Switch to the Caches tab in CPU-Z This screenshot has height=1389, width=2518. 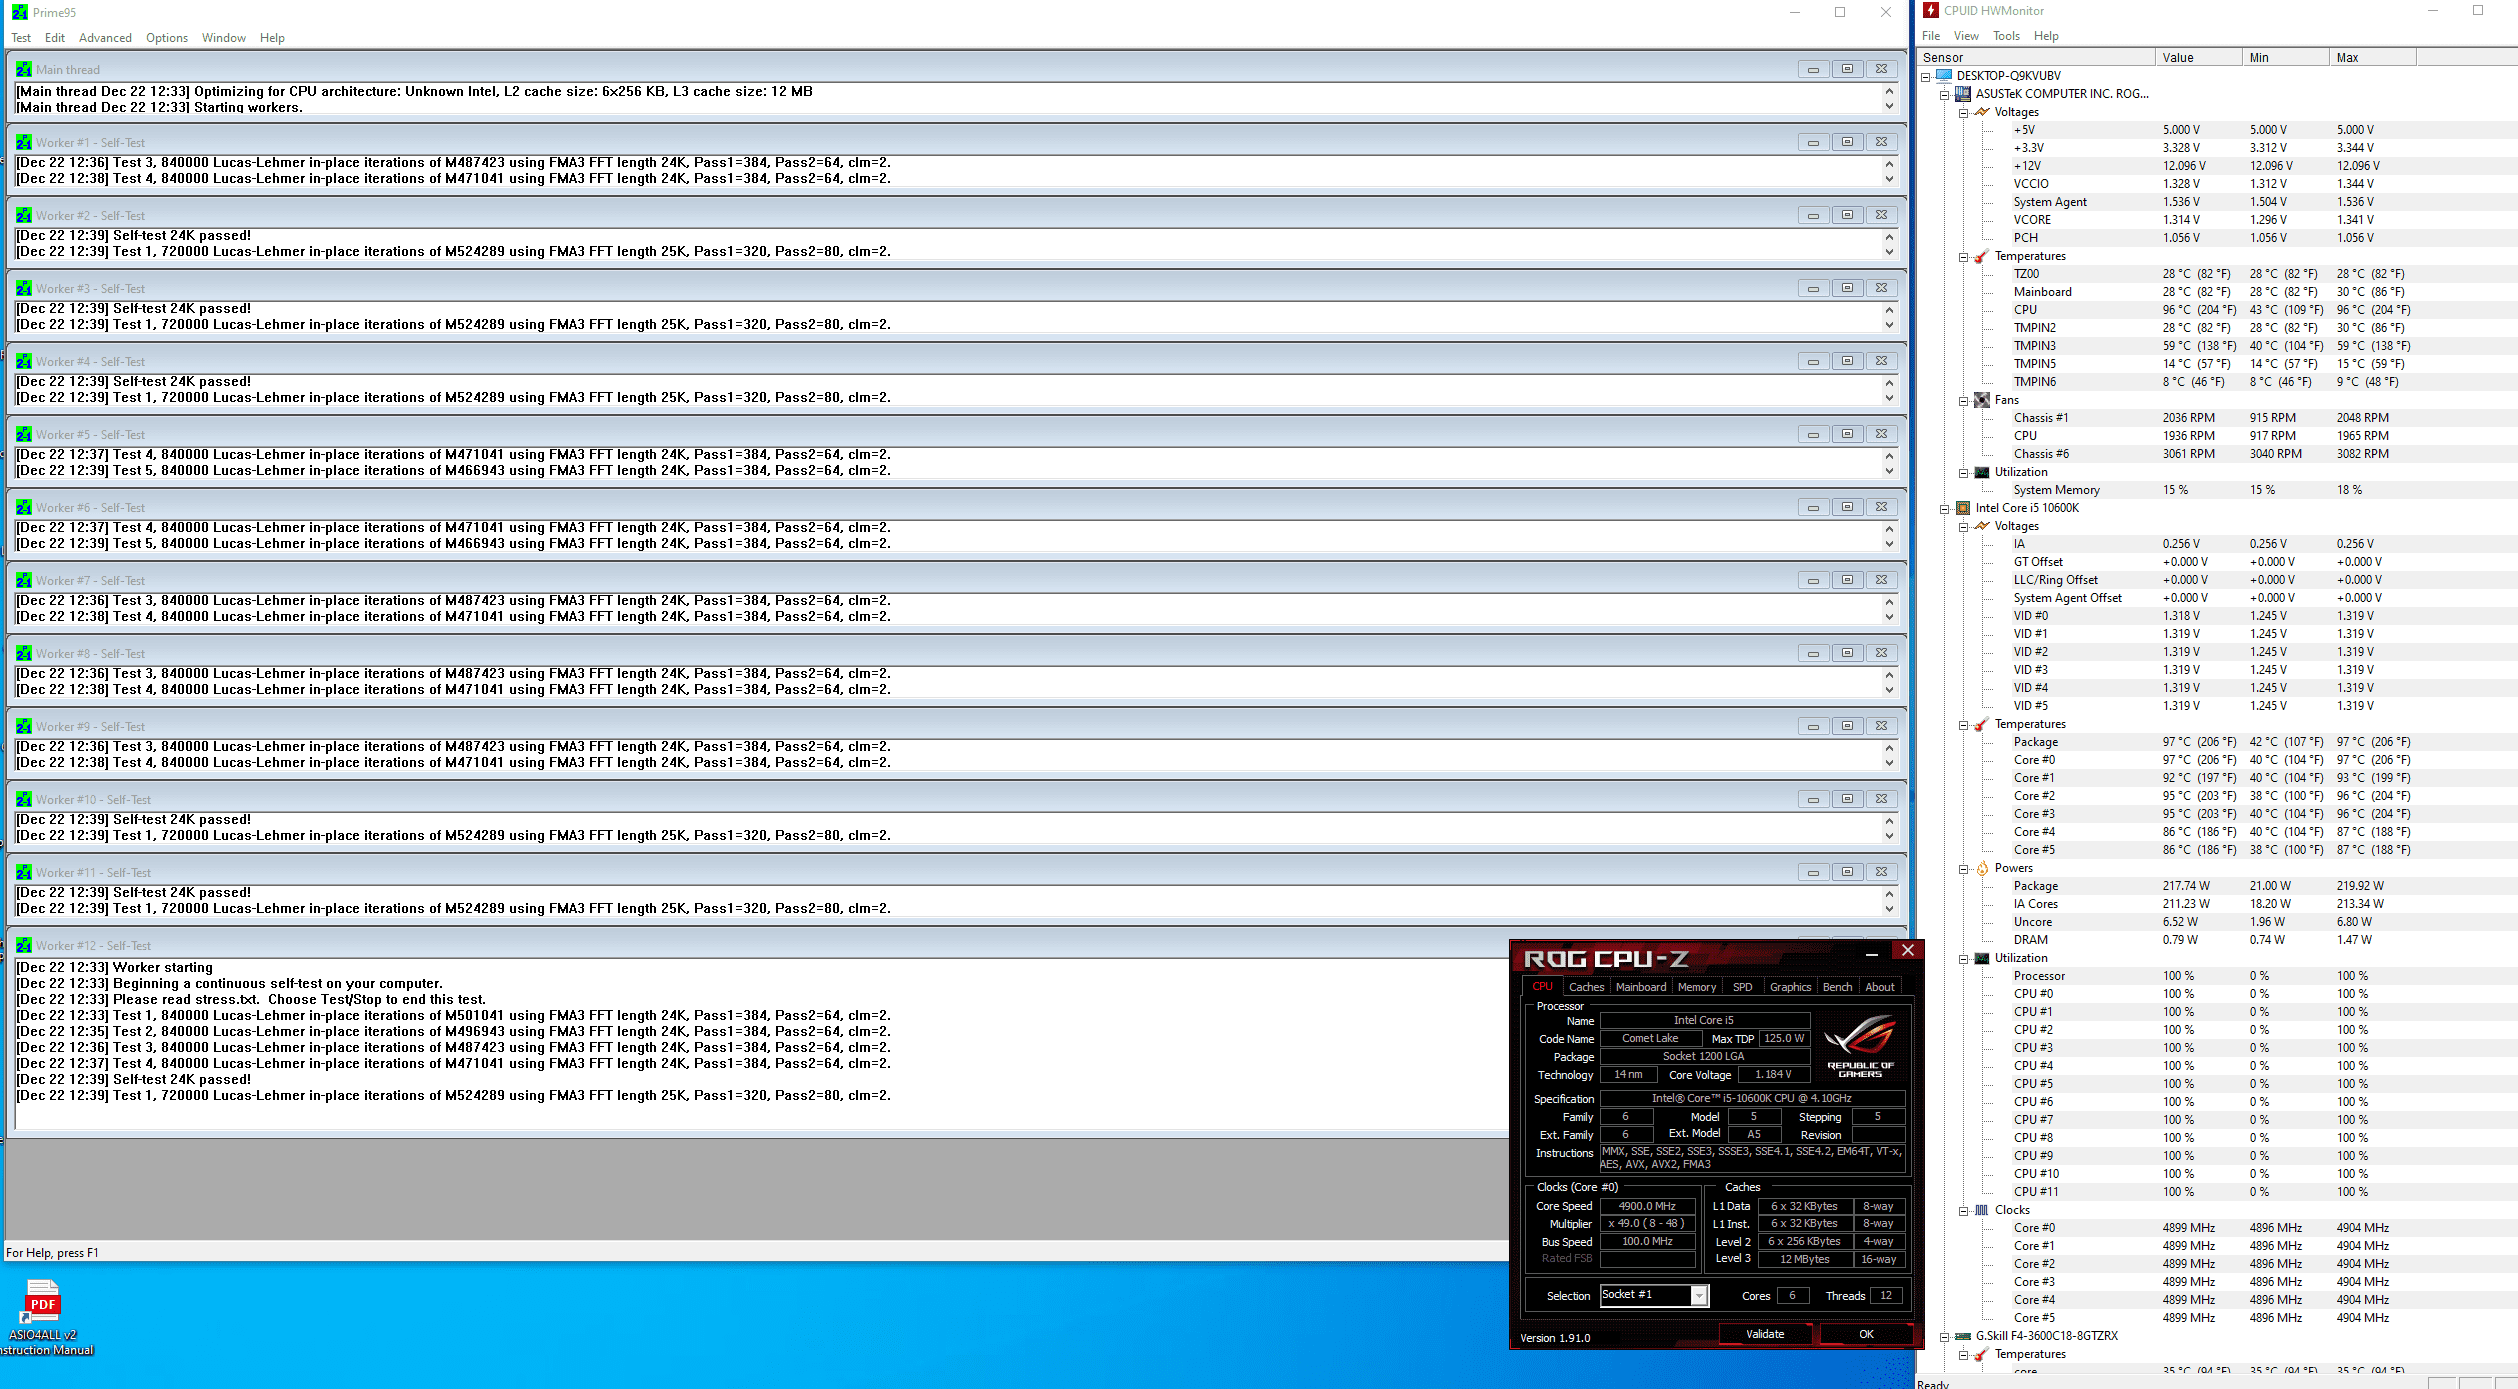click(x=1586, y=987)
